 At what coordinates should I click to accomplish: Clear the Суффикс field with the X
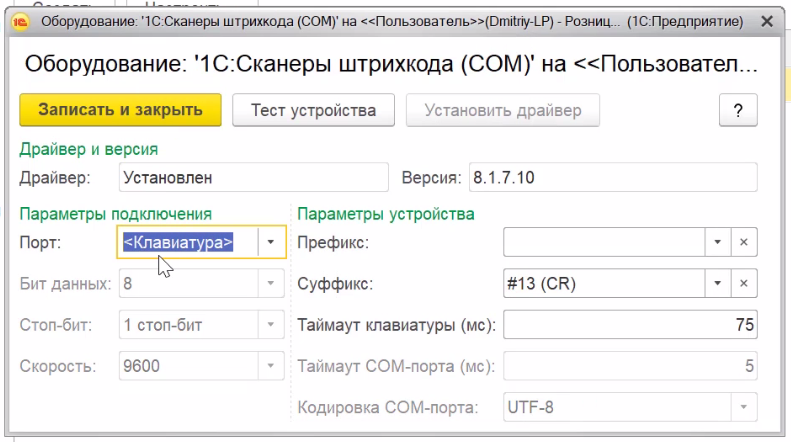point(744,283)
